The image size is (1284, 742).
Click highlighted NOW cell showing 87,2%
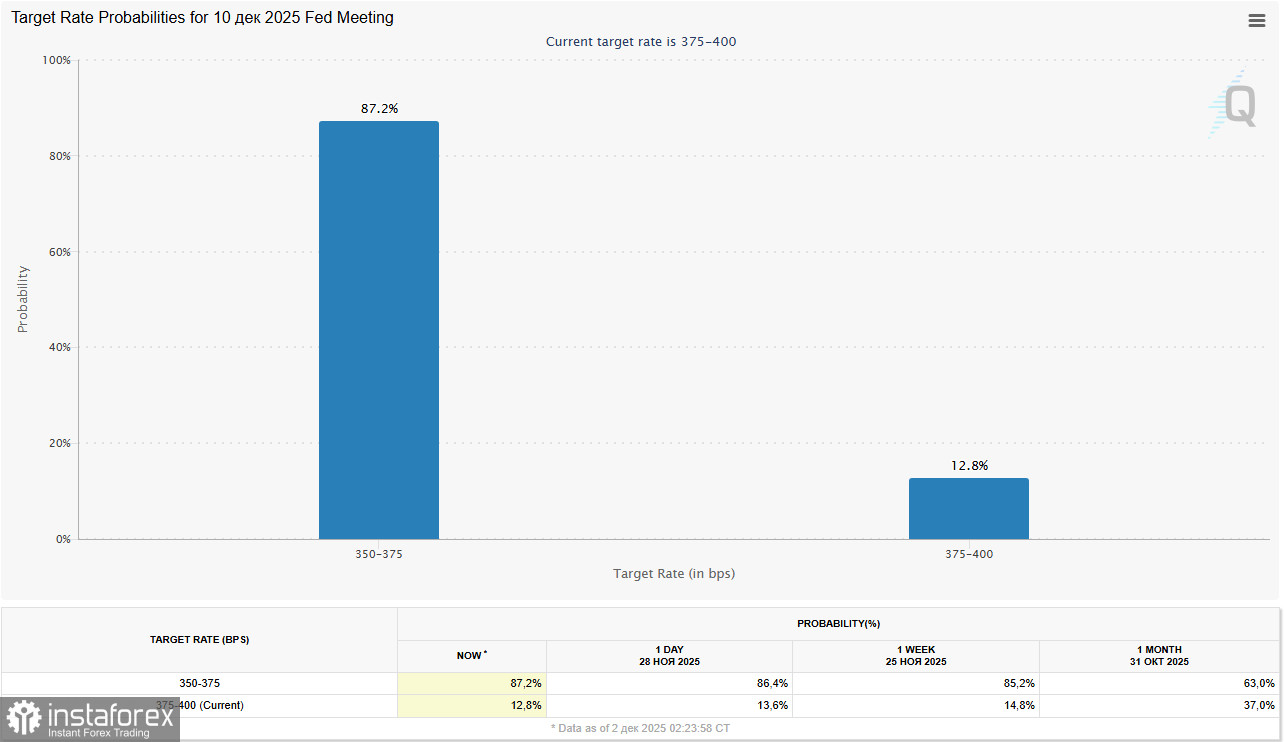pyautogui.click(x=472, y=683)
